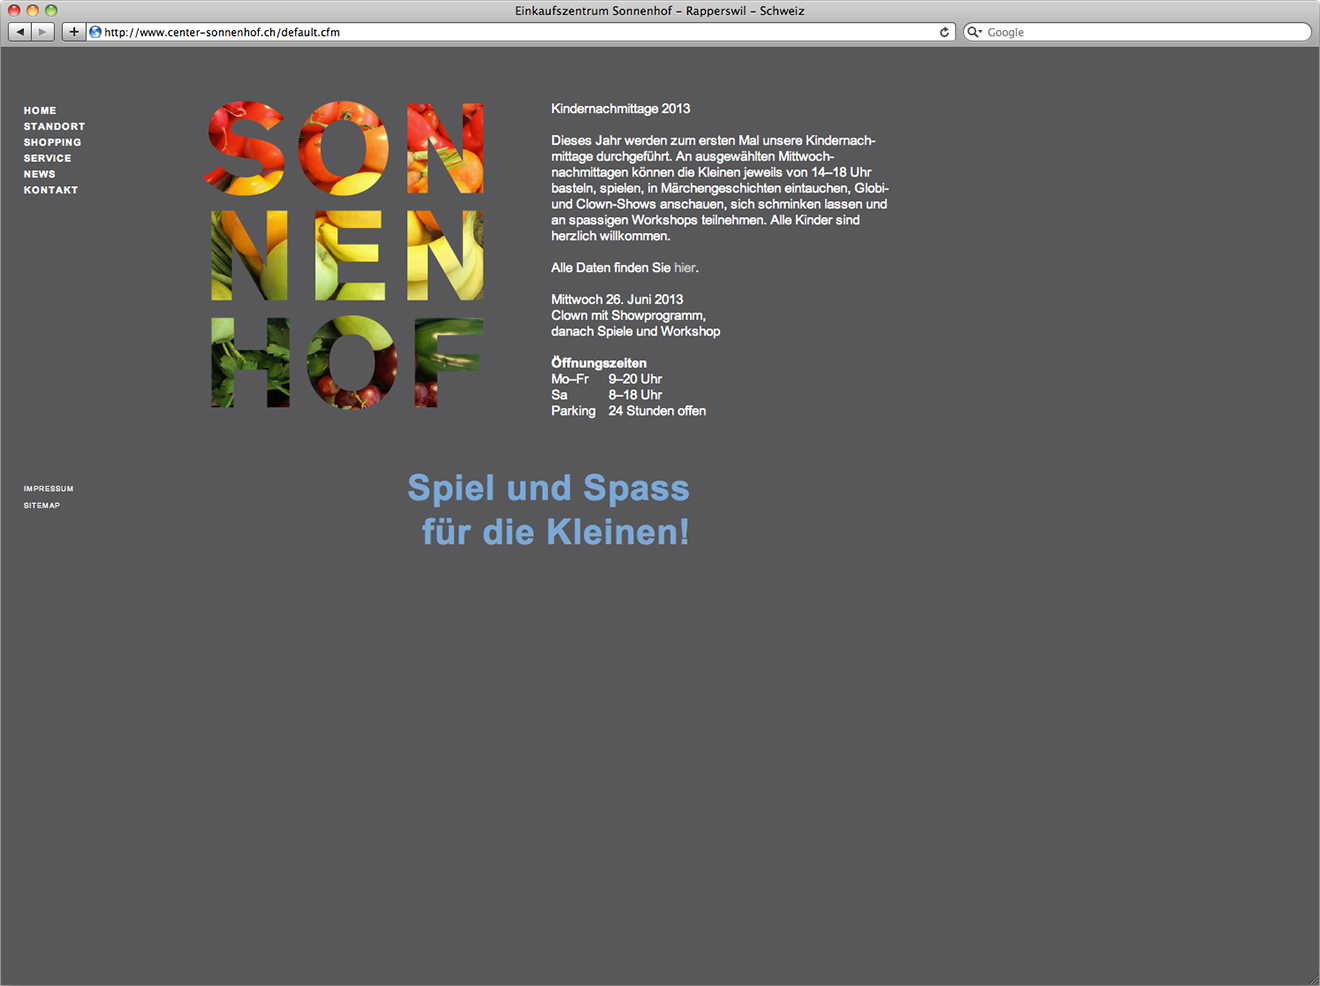Open the NEWS navigation item

click(39, 174)
